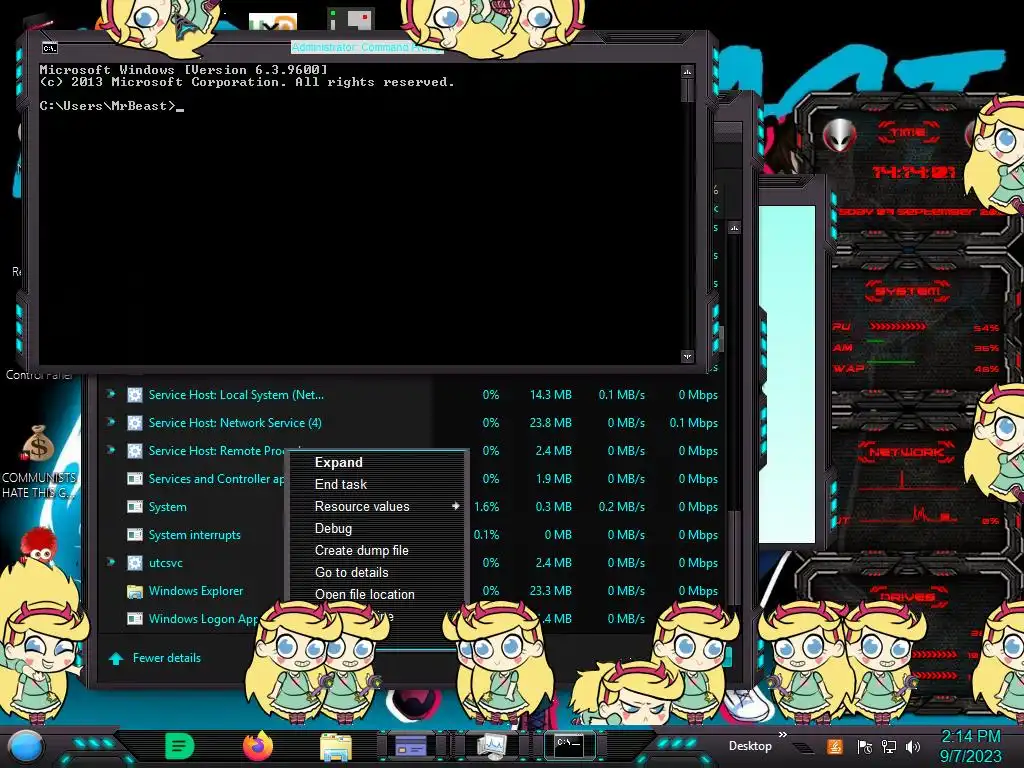Open the Resource values submenu arrow
Image resolution: width=1024 pixels, height=768 pixels.
(455, 506)
